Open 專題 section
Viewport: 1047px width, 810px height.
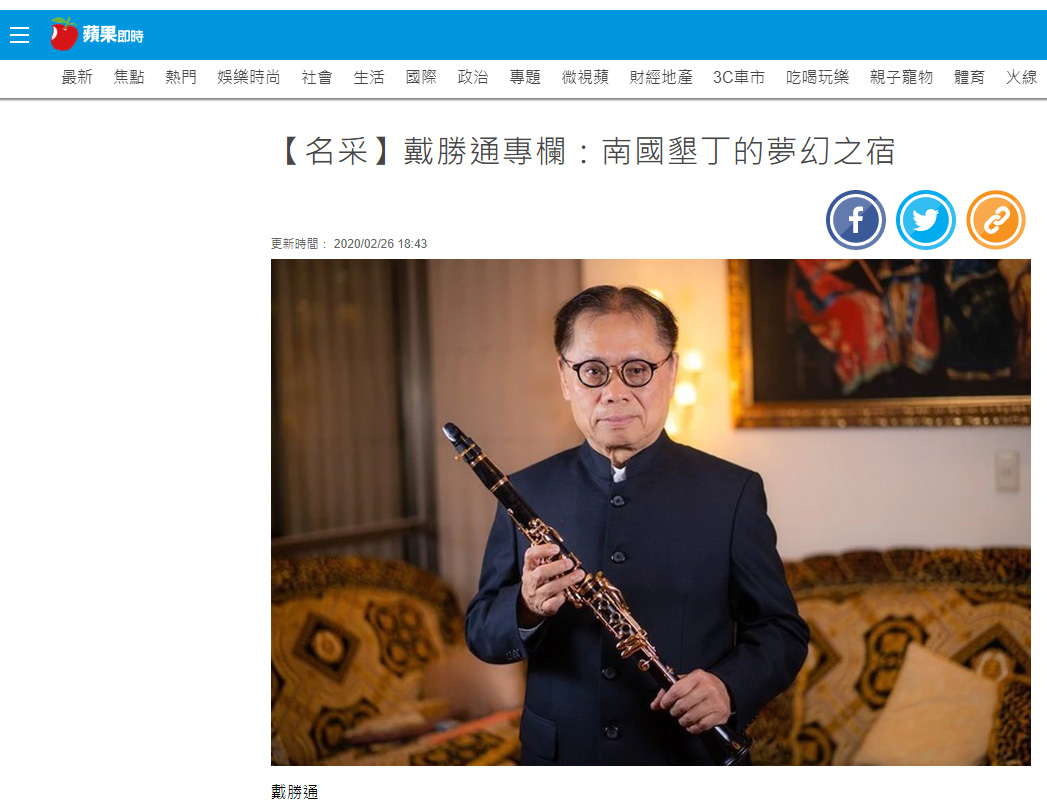coord(525,77)
